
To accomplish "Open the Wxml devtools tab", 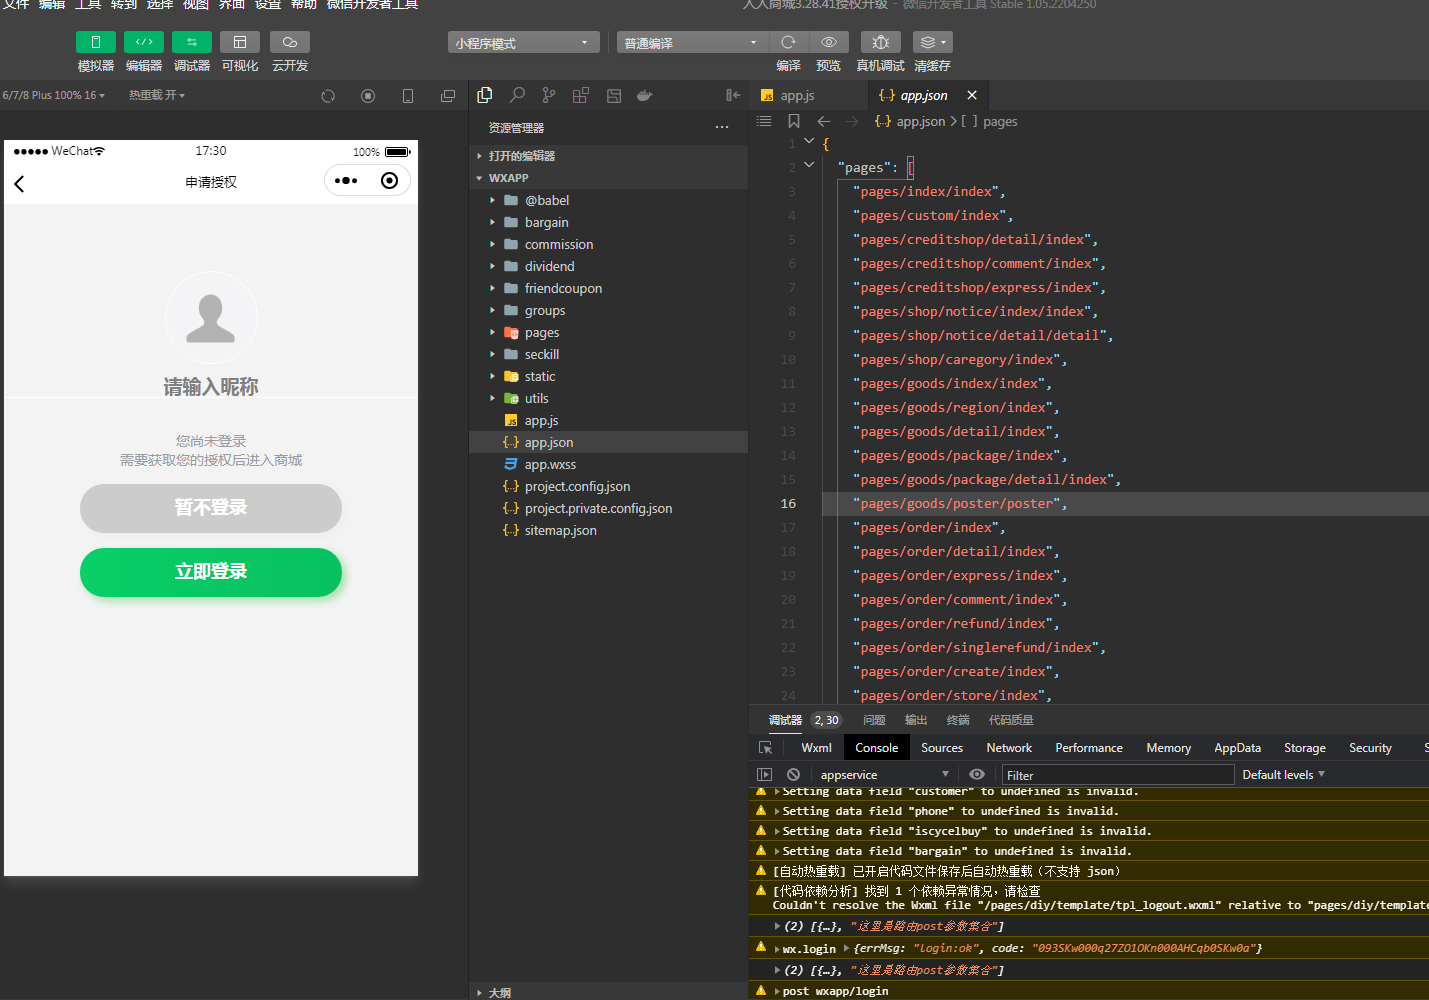I will click(x=816, y=748).
